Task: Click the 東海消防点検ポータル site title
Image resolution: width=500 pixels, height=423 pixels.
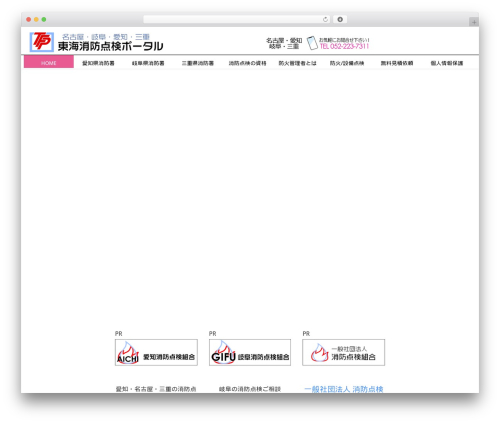Action: click(x=110, y=46)
